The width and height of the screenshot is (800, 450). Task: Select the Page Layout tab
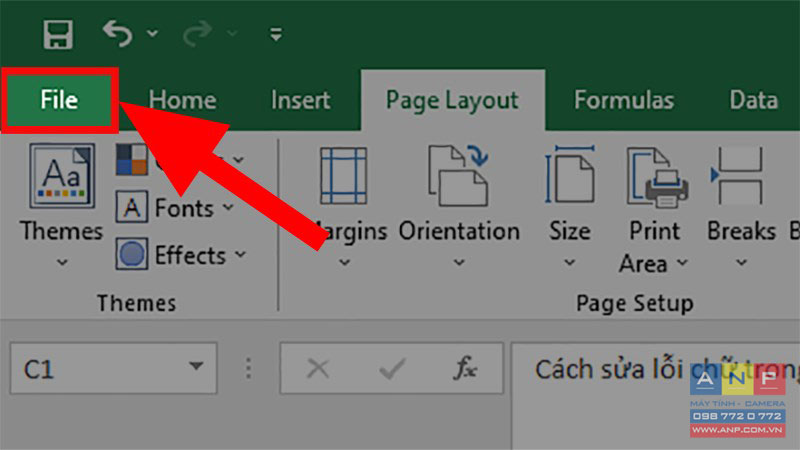pos(453,101)
